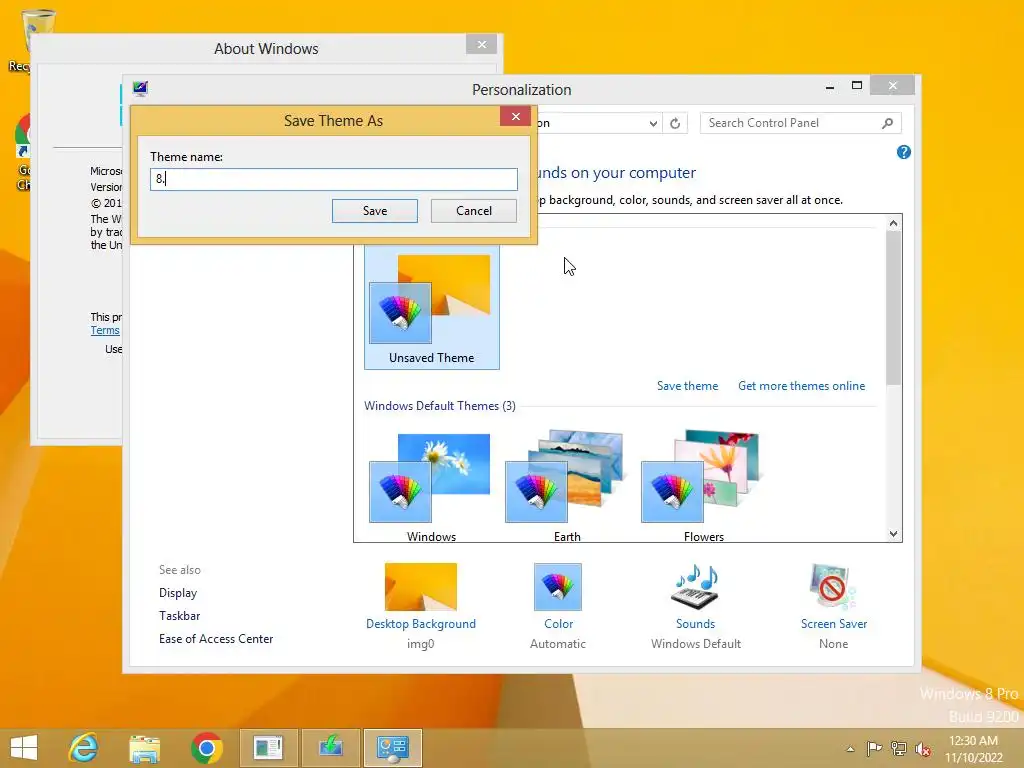Refresh the Control Panel address bar
Viewport: 1024px width, 768px height.
(x=675, y=123)
